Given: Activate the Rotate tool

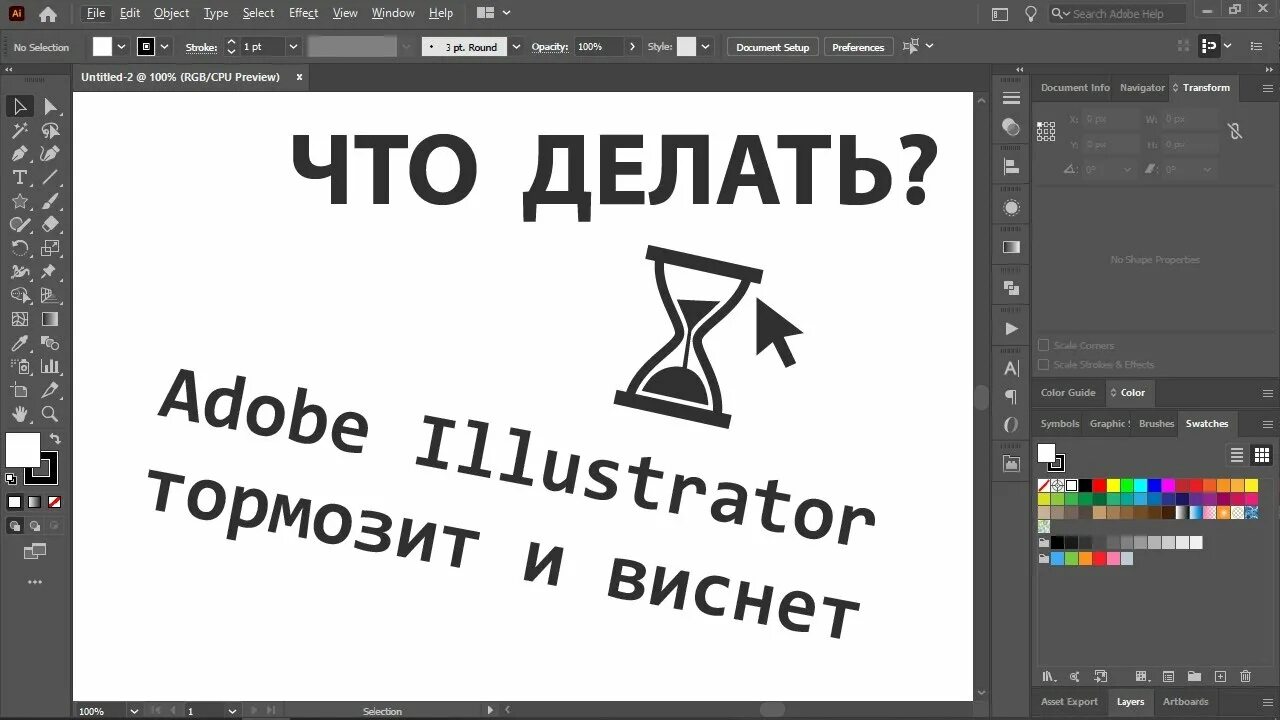Looking at the screenshot, I should pyautogui.click(x=19, y=248).
